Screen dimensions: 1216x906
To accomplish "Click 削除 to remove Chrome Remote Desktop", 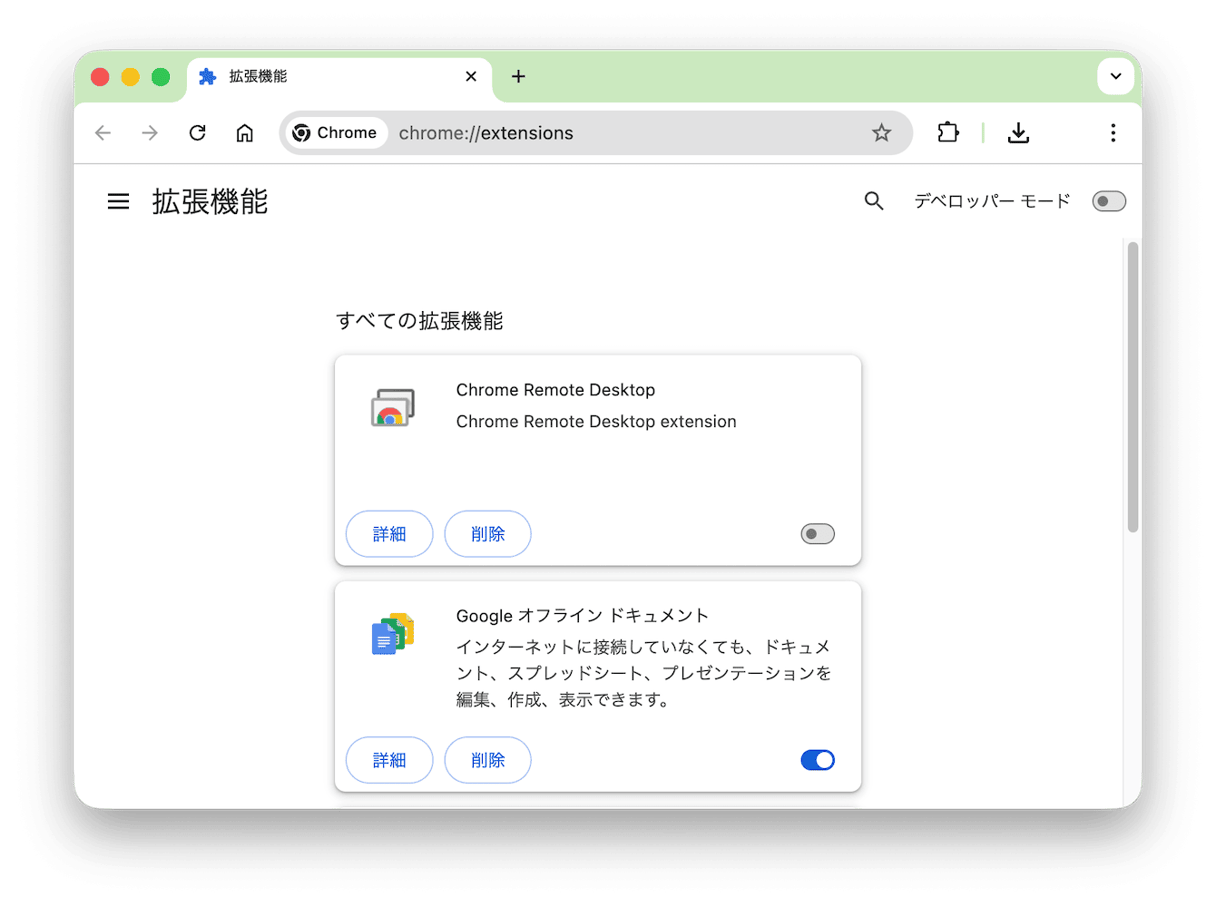I will click(487, 533).
